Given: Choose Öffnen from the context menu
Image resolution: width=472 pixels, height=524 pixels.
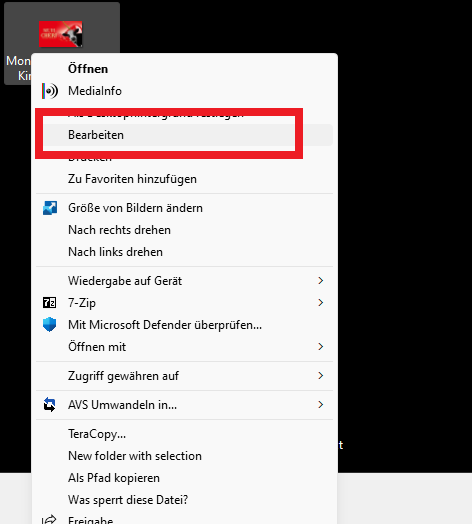Looking at the screenshot, I should (x=88, y=69).
